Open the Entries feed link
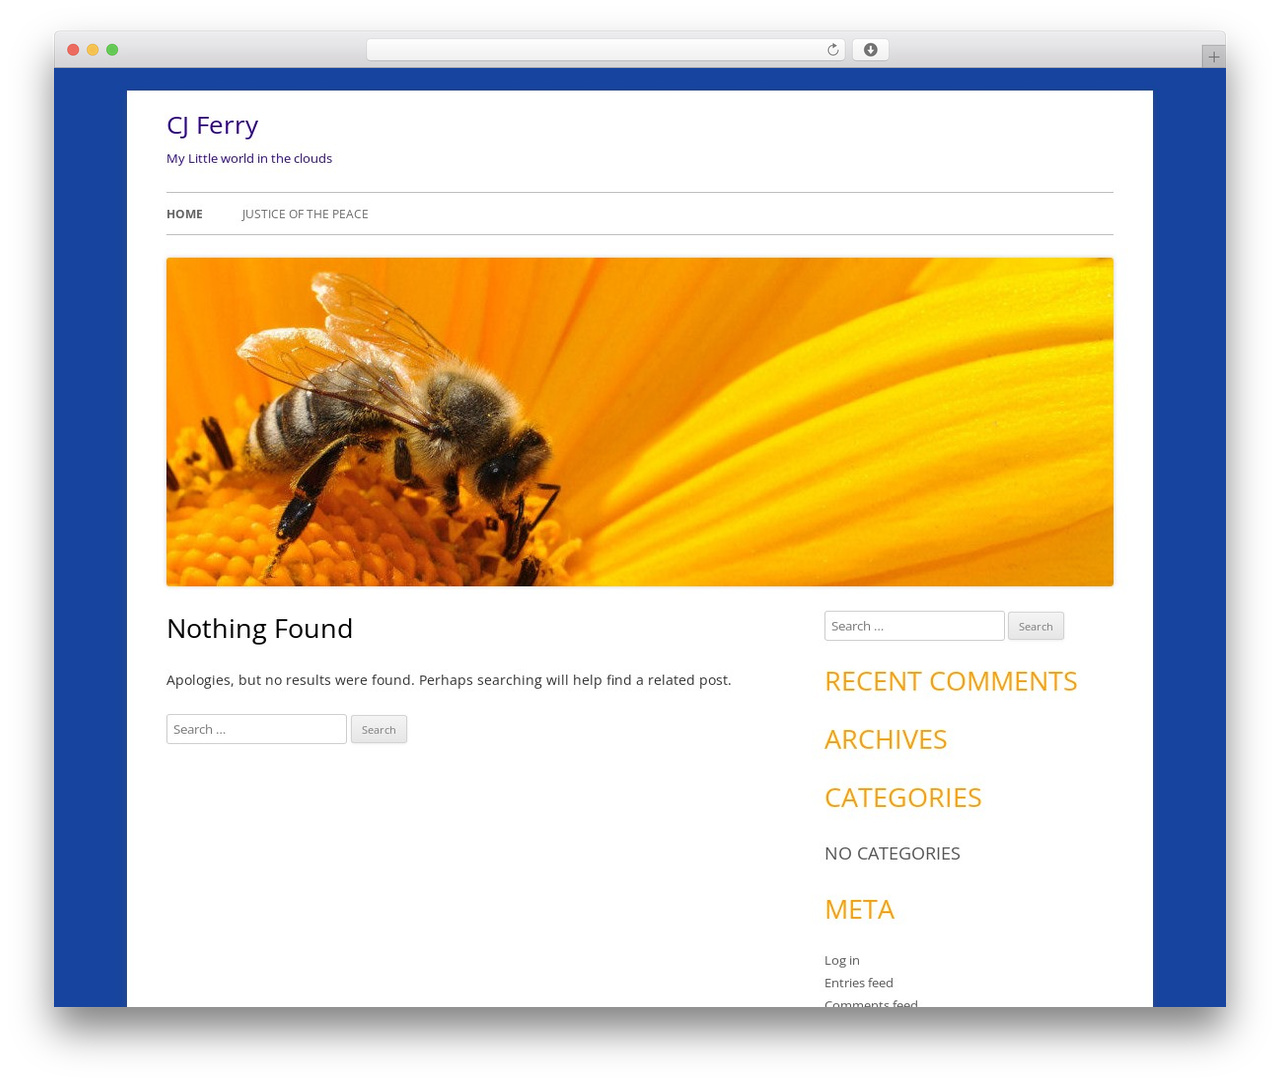The image size is (1280, 1084). (x=858, y=983)
